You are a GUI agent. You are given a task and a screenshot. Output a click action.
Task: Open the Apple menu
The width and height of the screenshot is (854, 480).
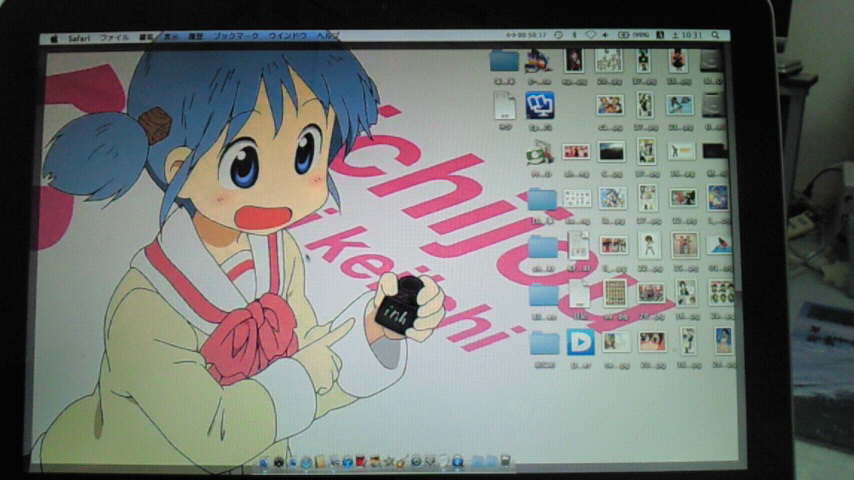(x=54, y=38)
